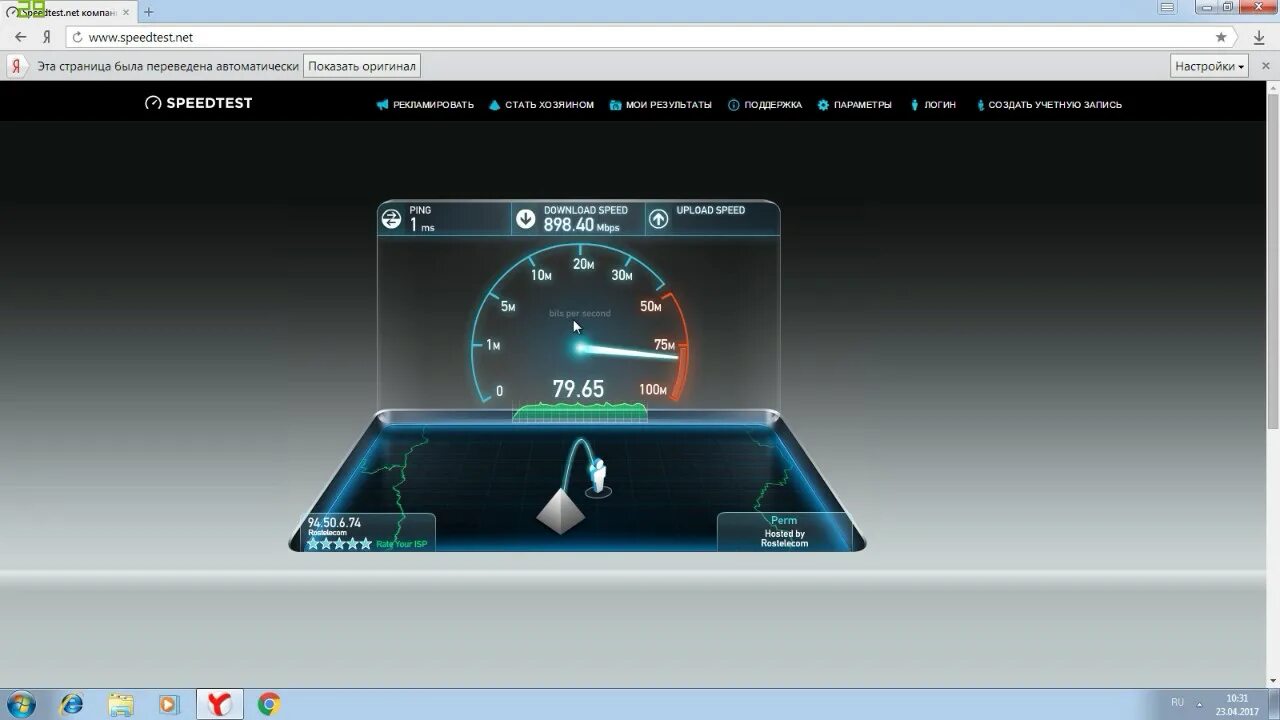Click the Рекламировать megaphone icon
Image resolution: width=1280 pixels, height=720 pixels.
pyautogui.click(x=381, y=104)
